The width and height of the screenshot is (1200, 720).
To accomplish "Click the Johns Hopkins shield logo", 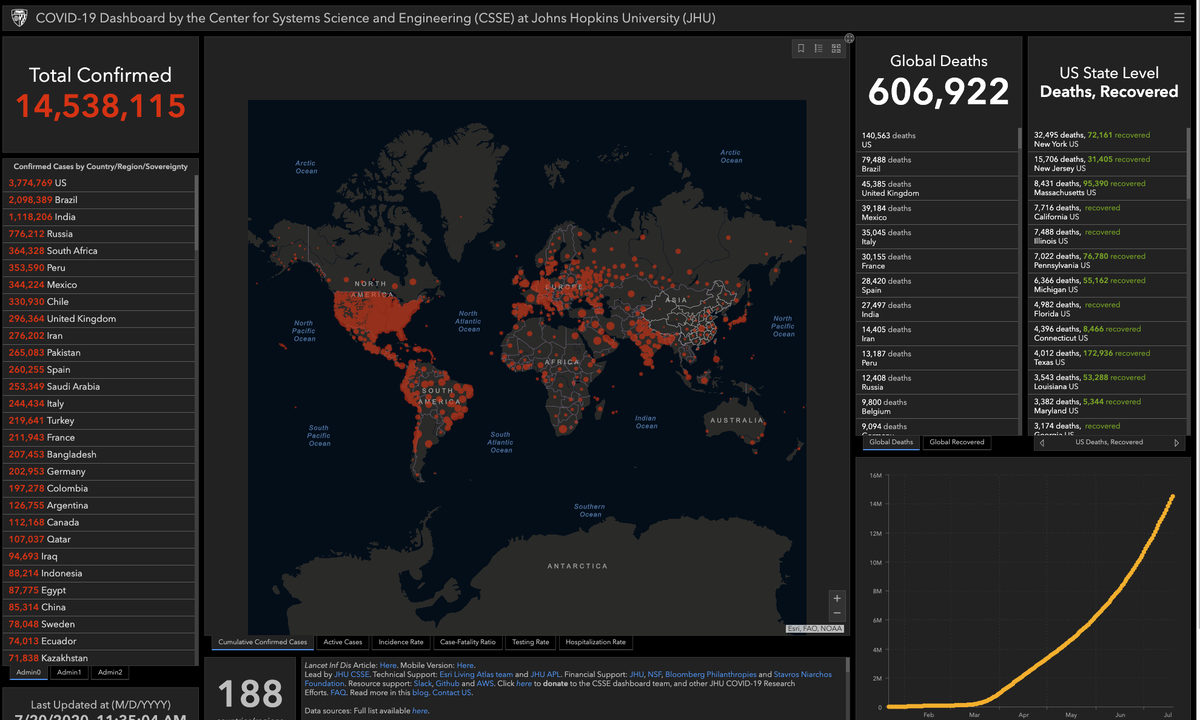I will click(x=18, y=18).
